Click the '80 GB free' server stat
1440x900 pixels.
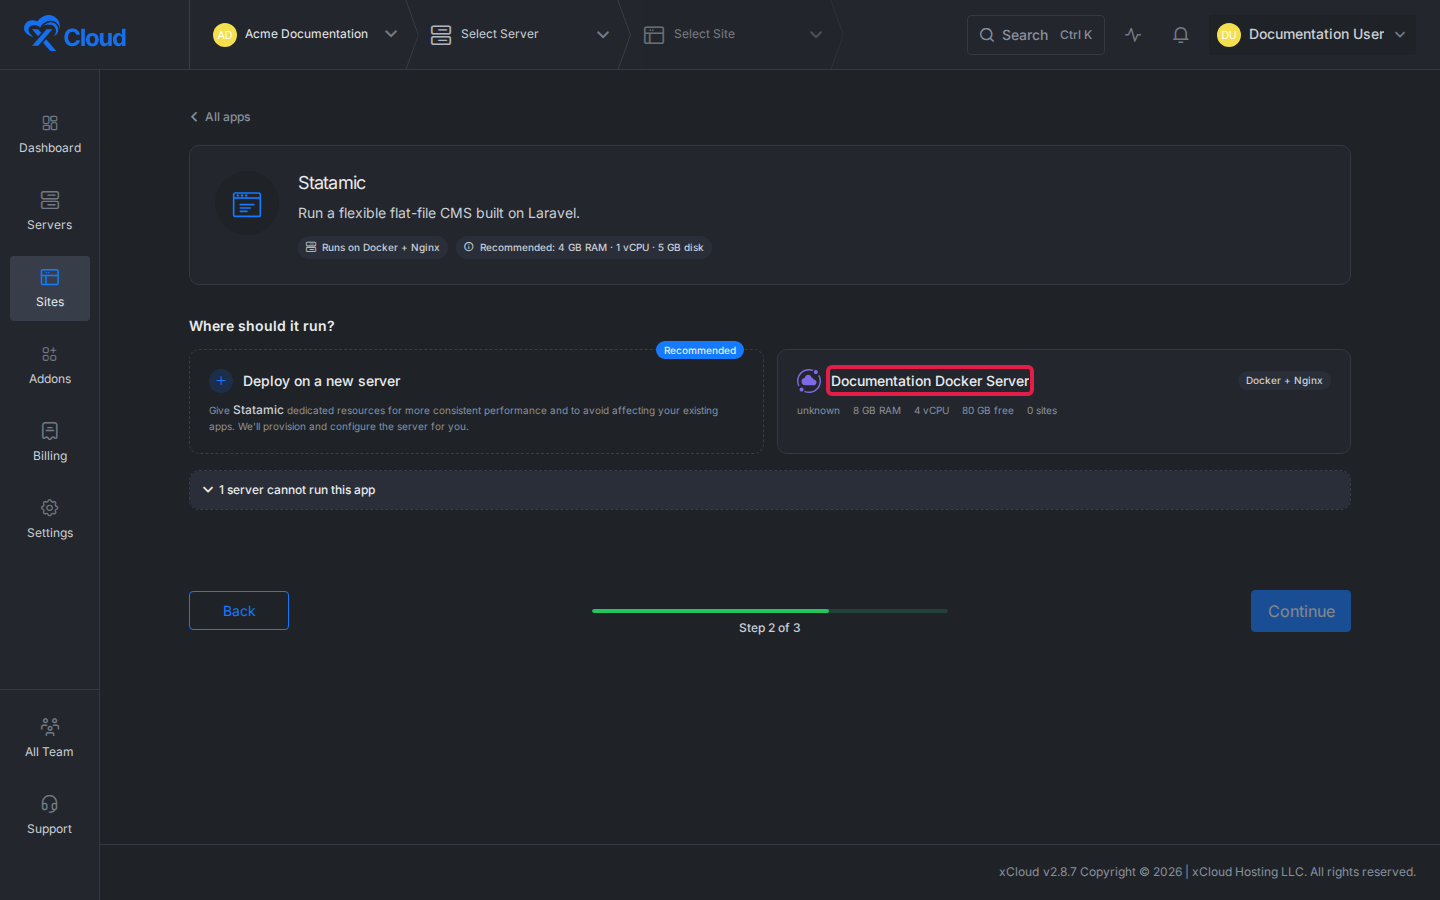click(988, 411)
